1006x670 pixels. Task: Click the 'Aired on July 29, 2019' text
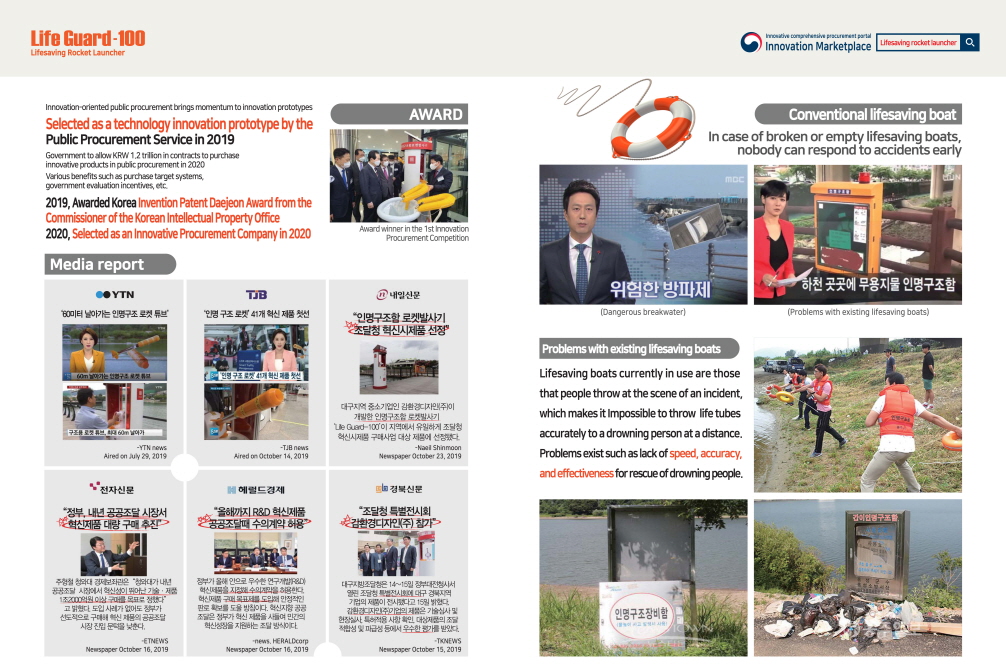(x=135, y=456)
